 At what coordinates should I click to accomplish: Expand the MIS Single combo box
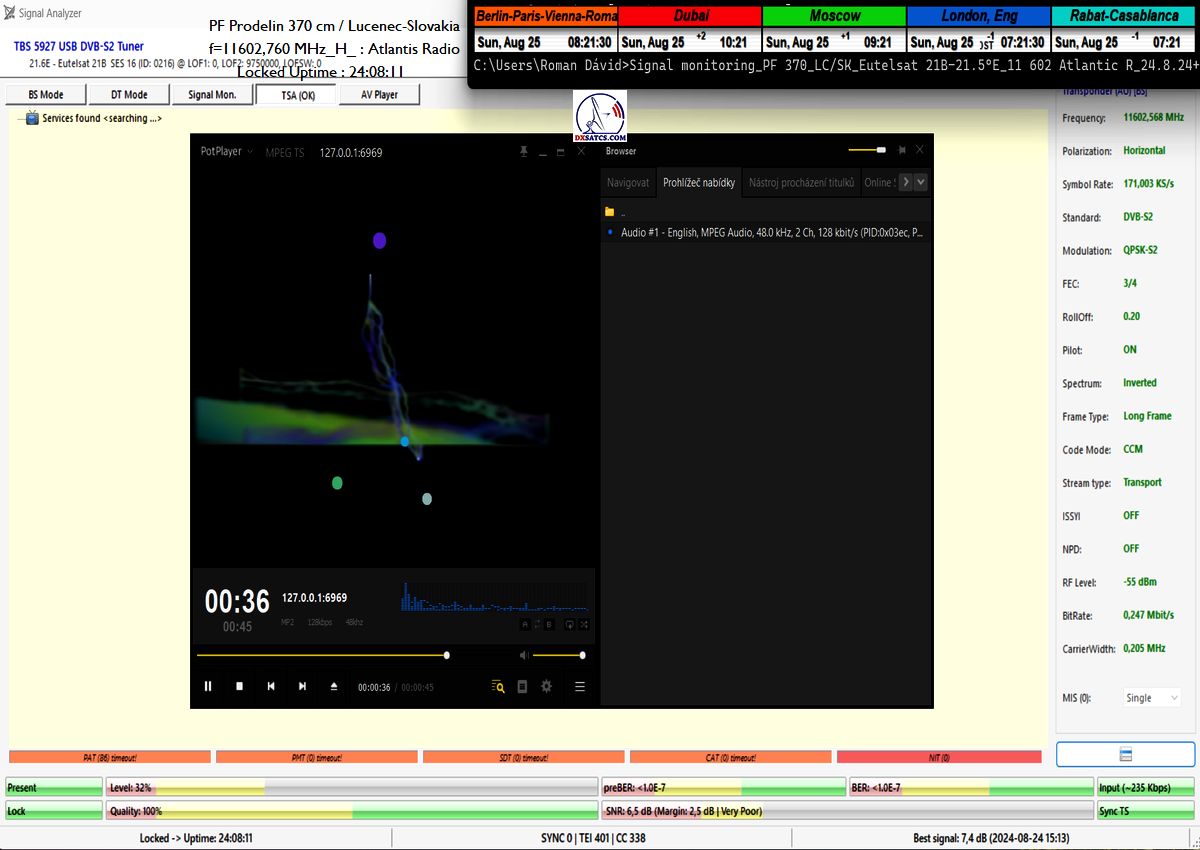coord(1151,698)
